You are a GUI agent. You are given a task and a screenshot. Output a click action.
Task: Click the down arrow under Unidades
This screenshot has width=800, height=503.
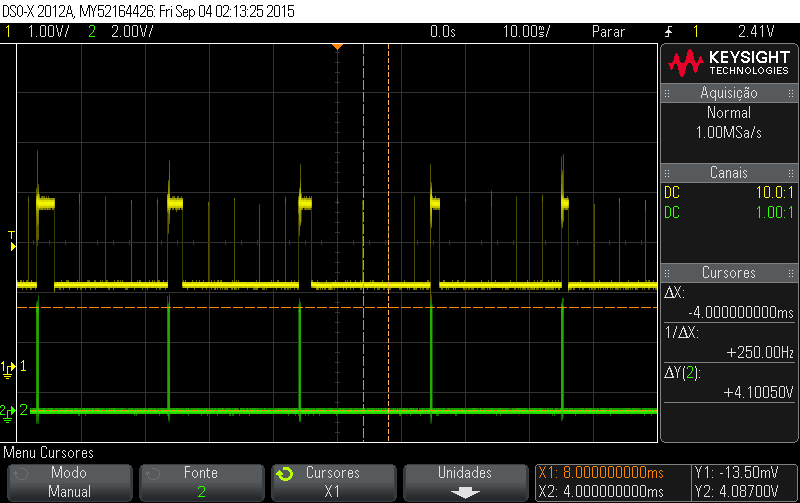465,493
